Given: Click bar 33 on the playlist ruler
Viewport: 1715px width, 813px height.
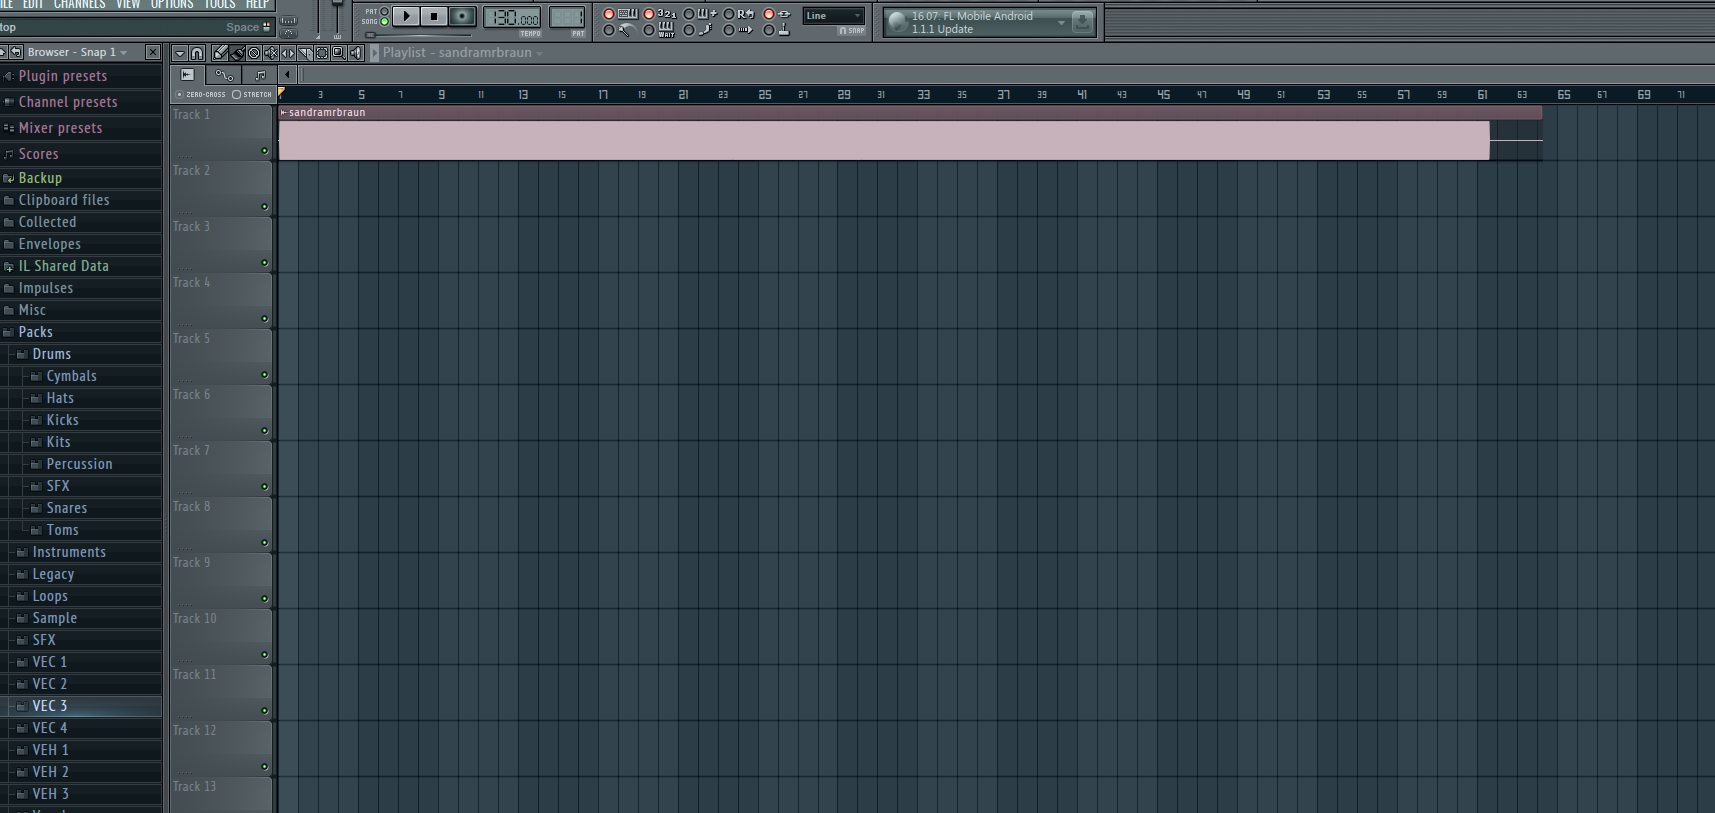Looking at the screenshot, I should (x=923, y=95).
